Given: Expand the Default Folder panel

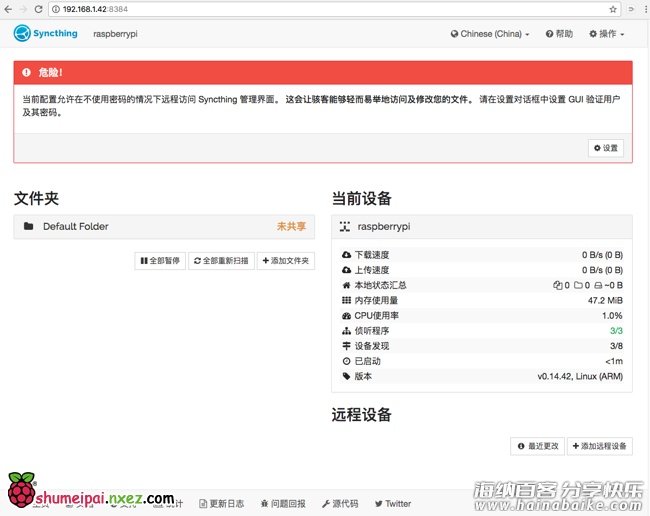Looking at the screenshot, I should 164,227.
